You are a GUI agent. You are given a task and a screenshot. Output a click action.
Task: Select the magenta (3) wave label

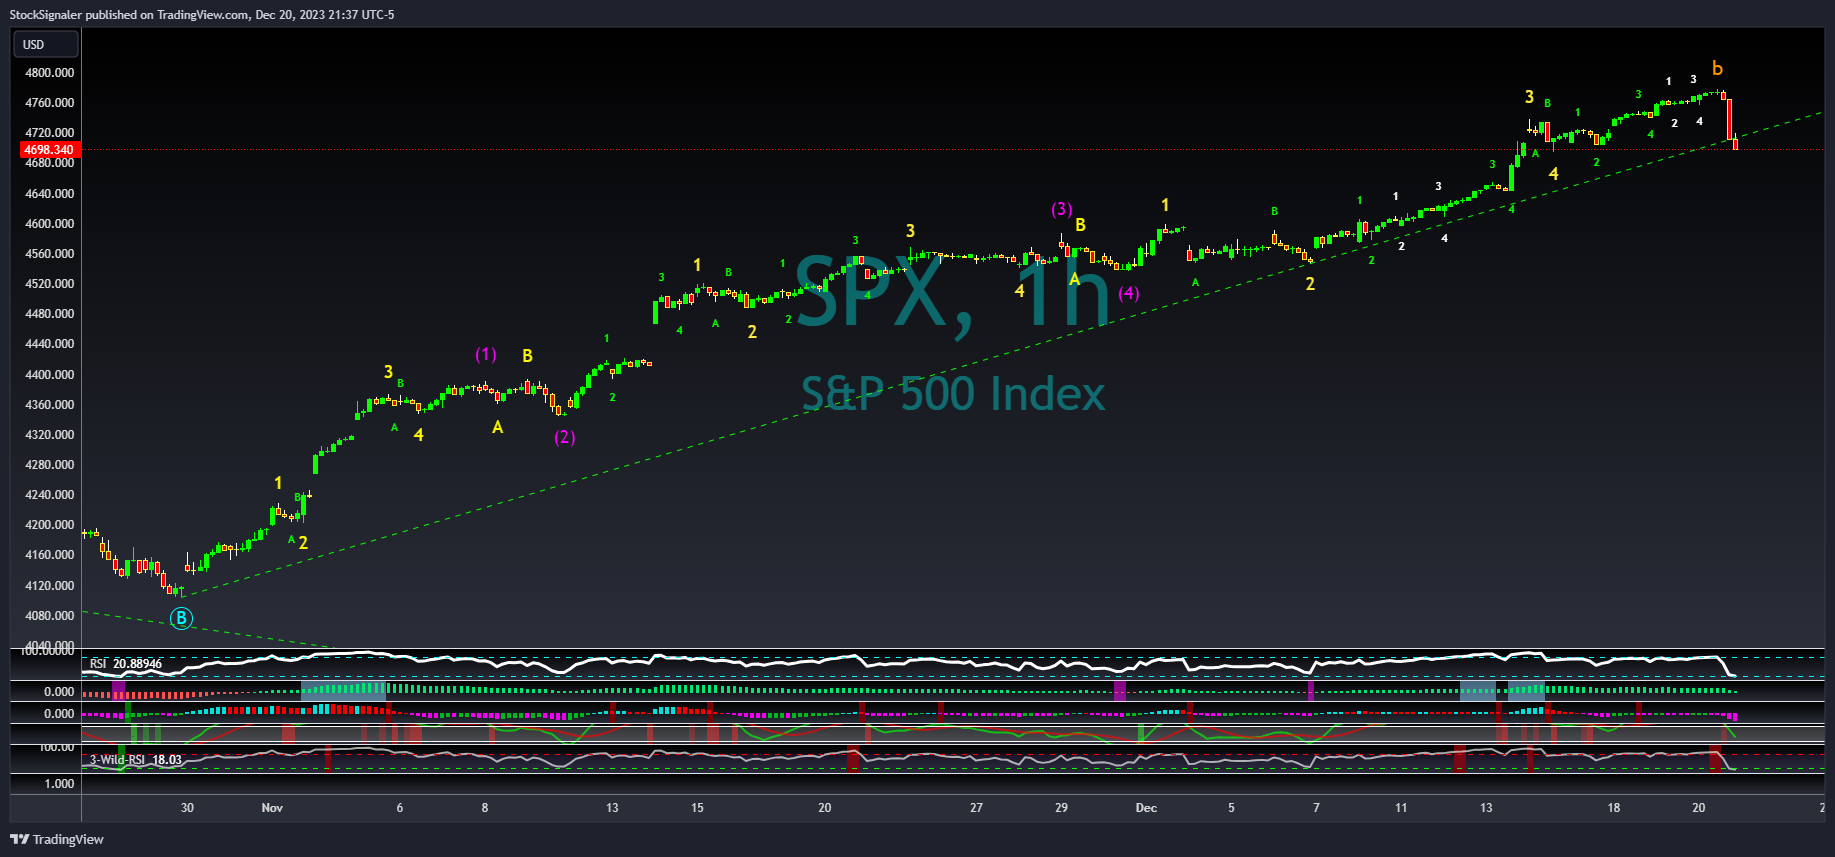[1062, 209]
